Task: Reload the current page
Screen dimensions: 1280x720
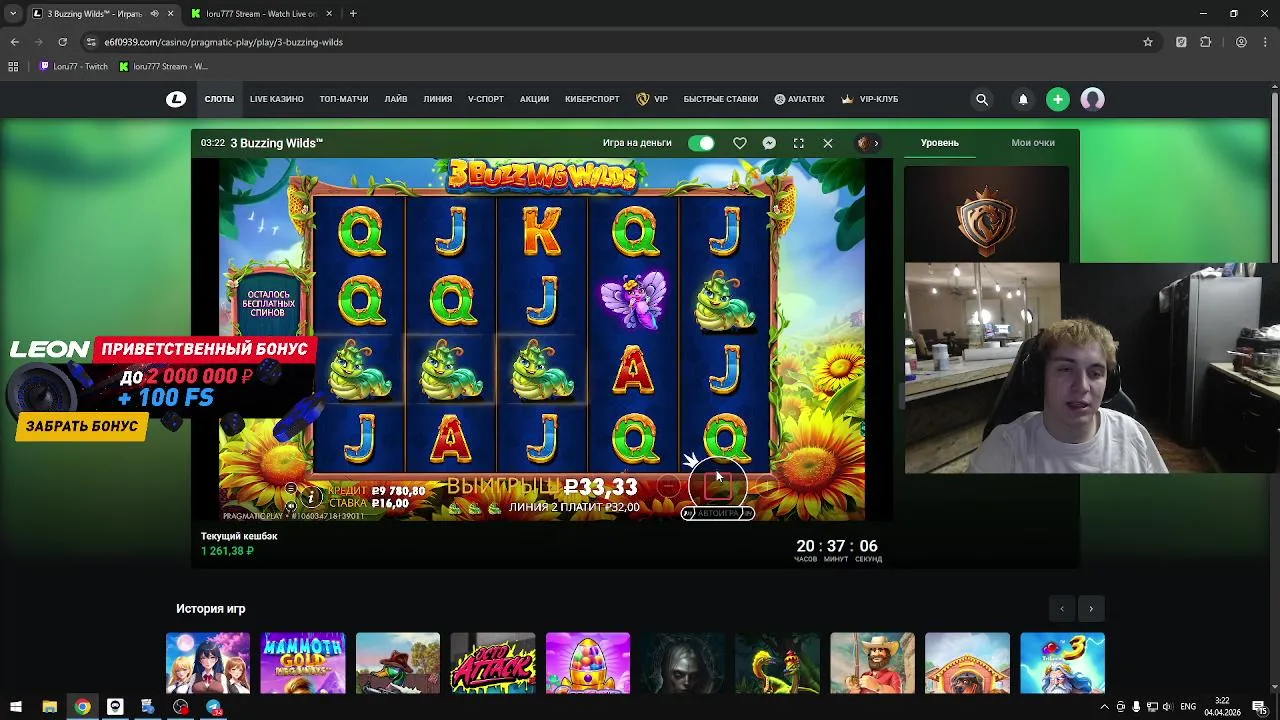Action: coord(62,42)
